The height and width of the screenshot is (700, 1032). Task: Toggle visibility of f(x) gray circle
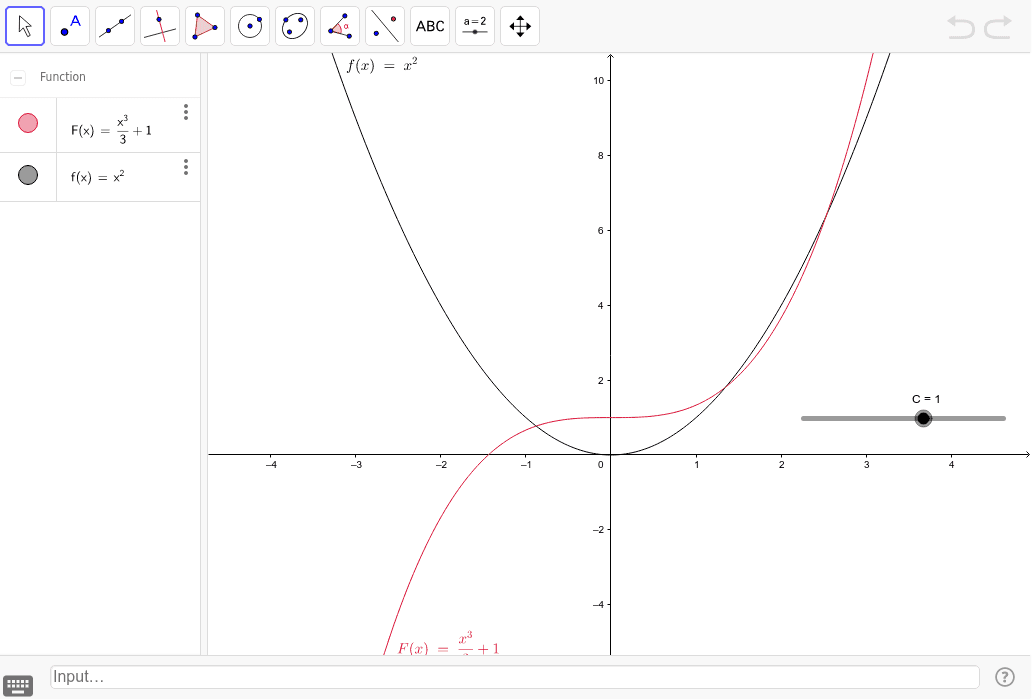pos(28,175)
